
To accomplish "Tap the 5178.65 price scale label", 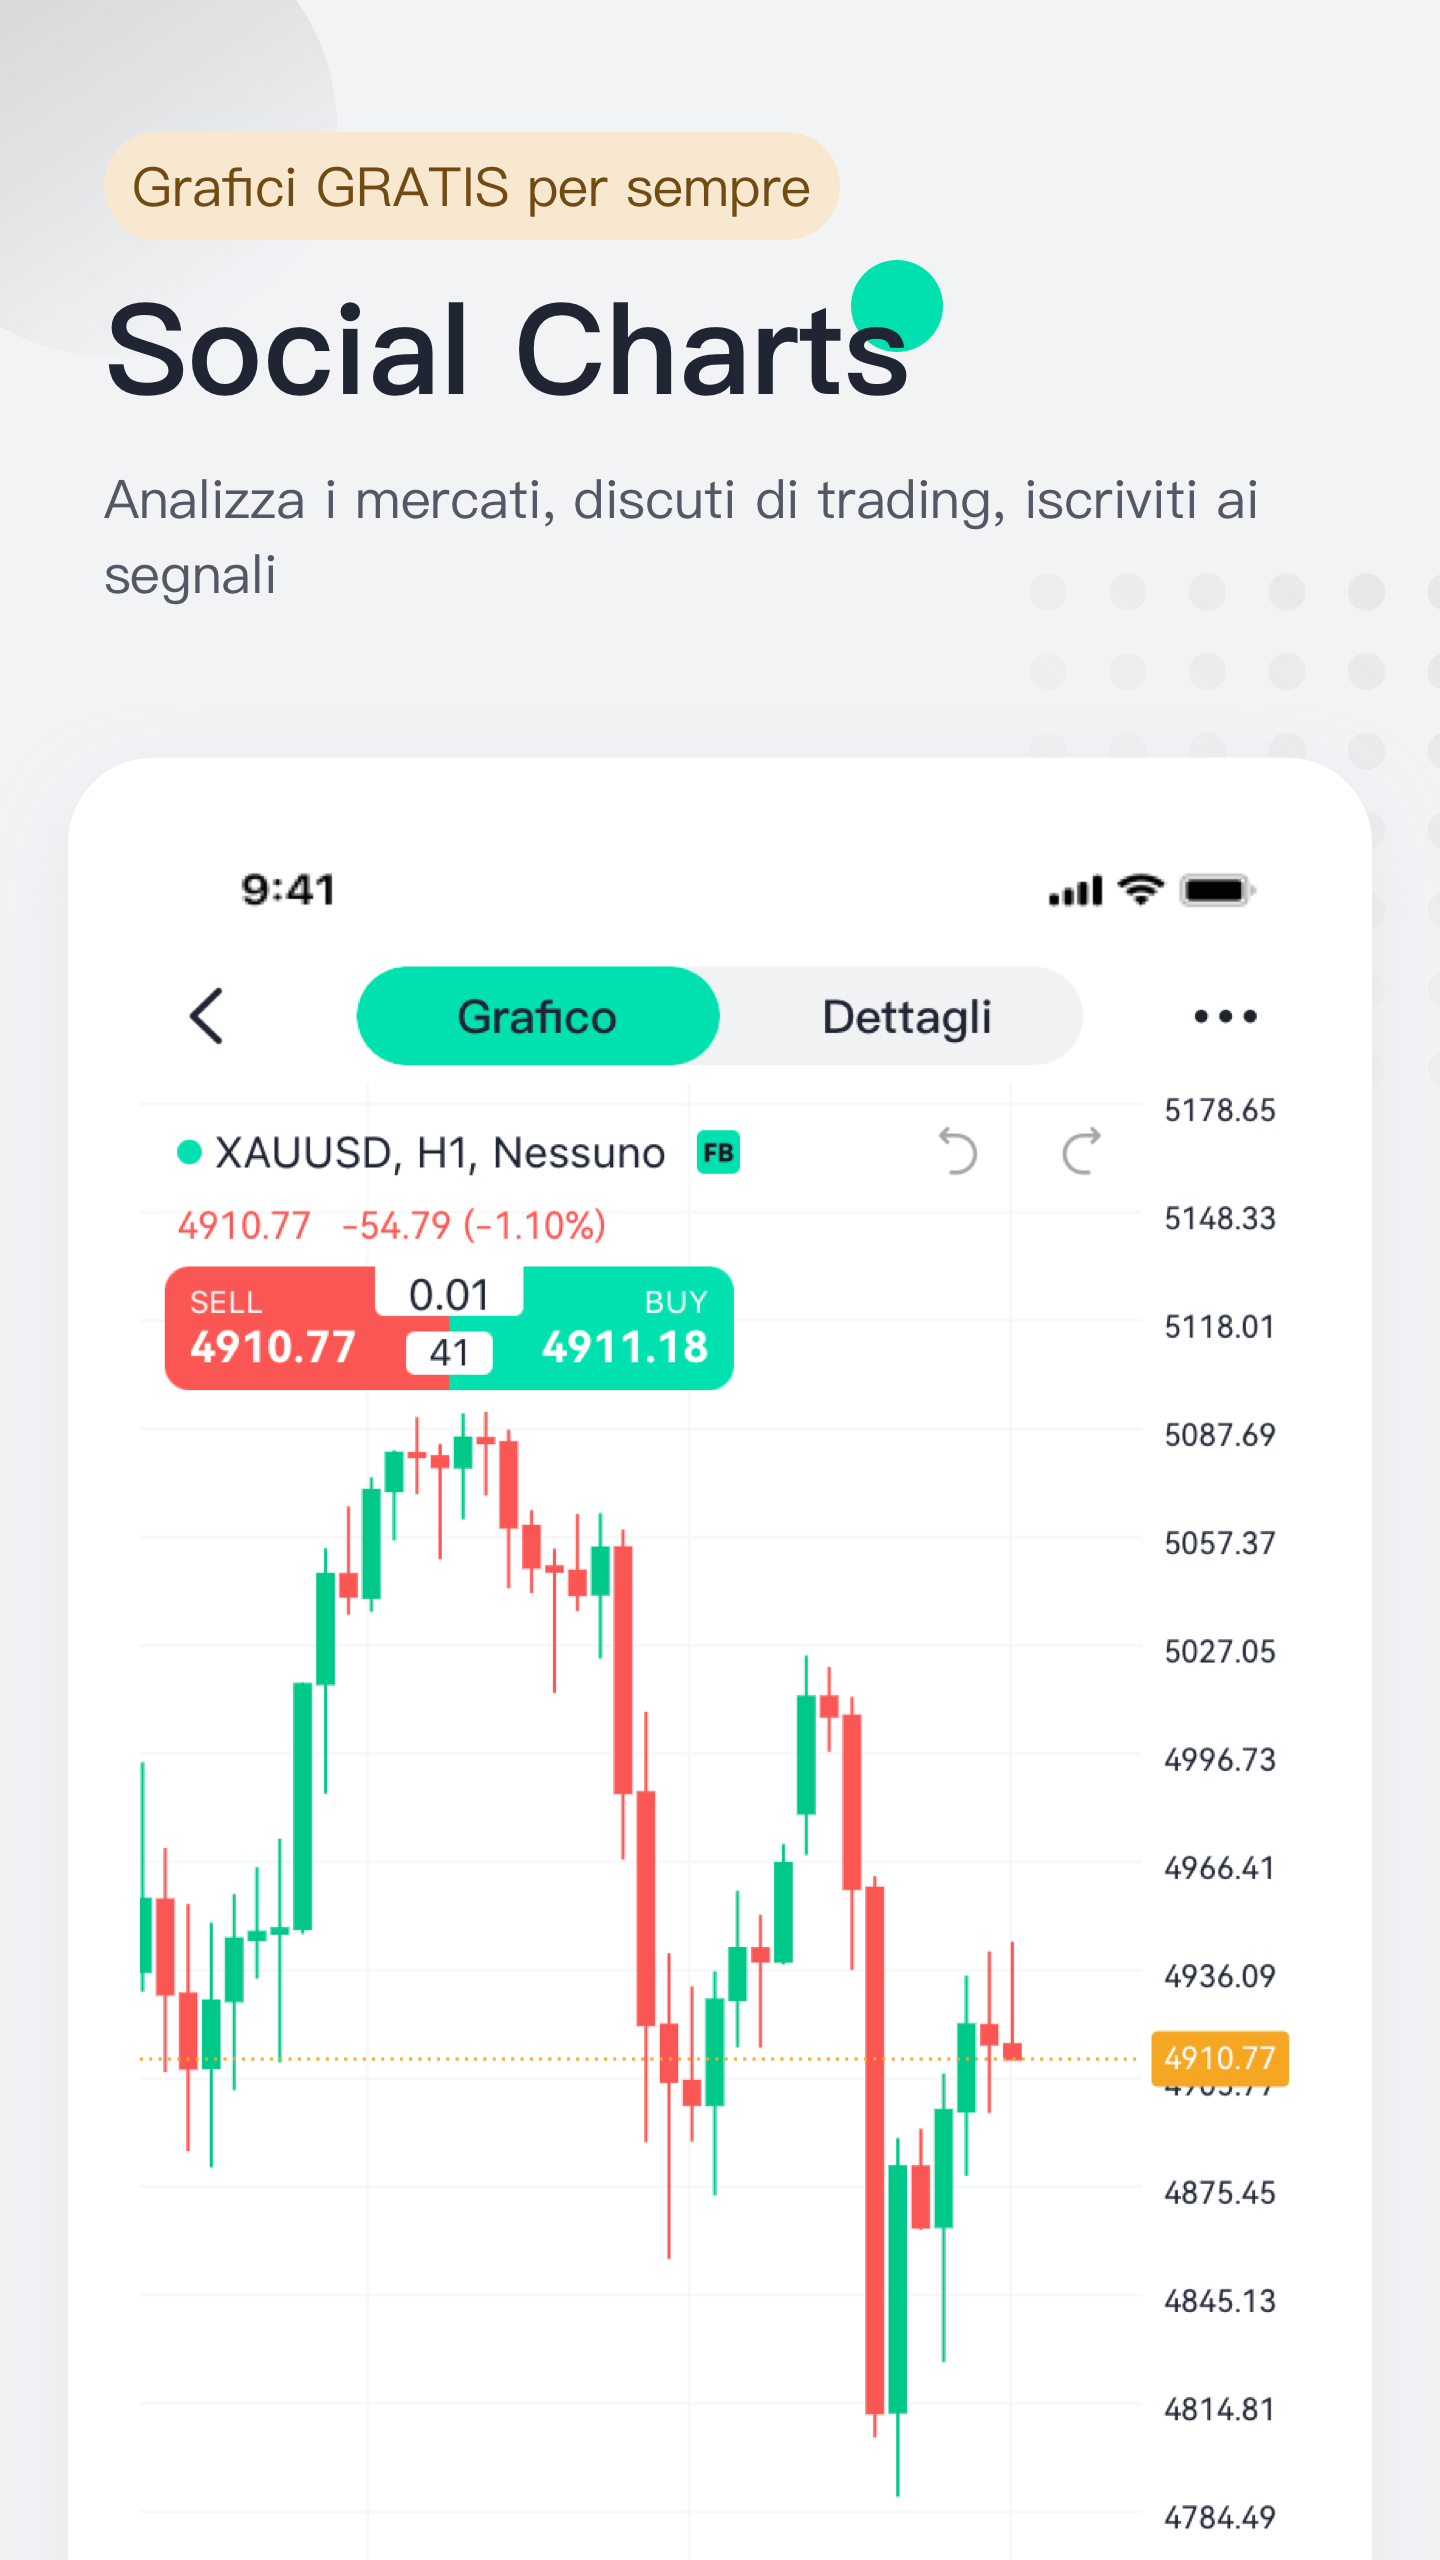I will pos(1220,1110).
